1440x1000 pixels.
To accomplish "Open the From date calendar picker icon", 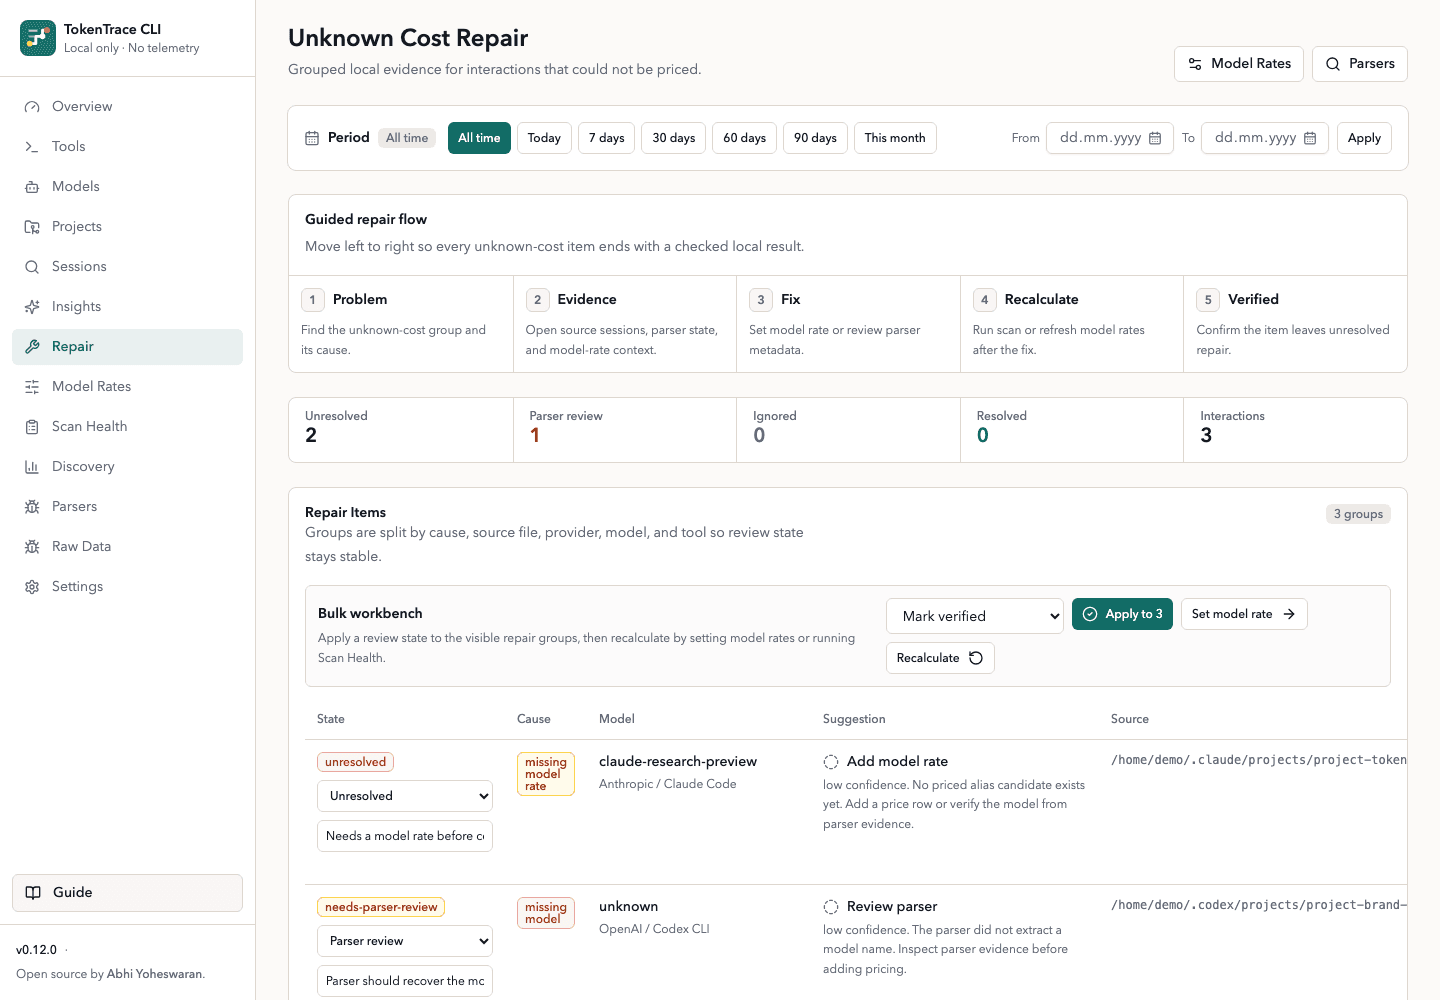I will 1155,138.
